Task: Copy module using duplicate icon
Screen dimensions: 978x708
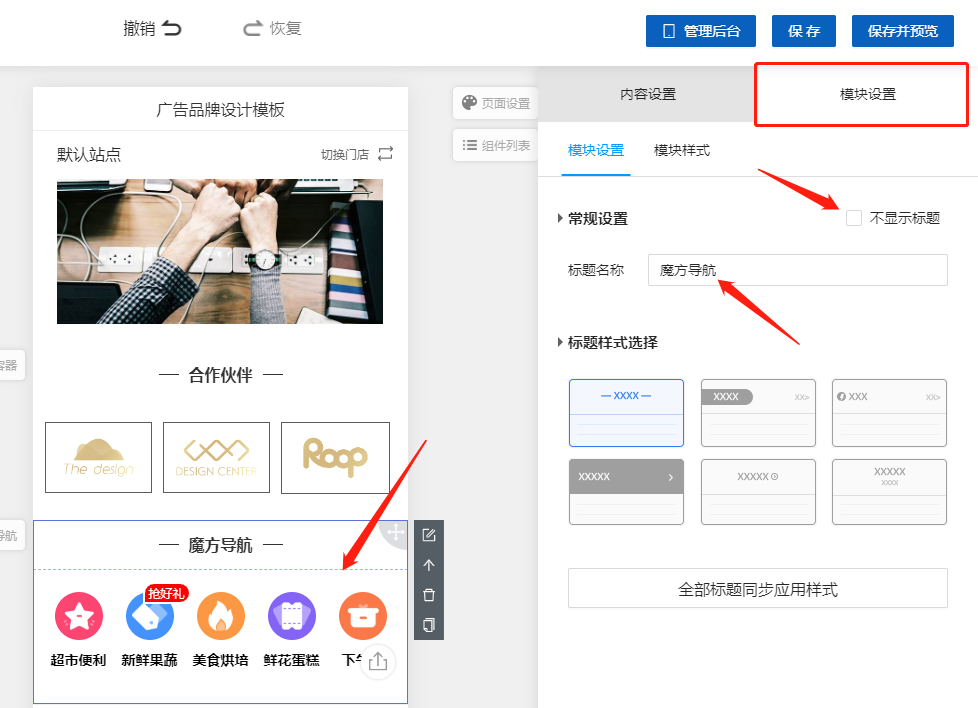Action: [x=429, y=625]
